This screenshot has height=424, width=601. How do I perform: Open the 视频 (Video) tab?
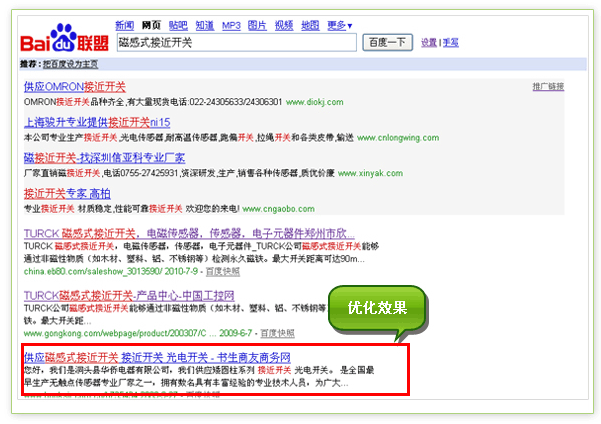click(284, 24)
